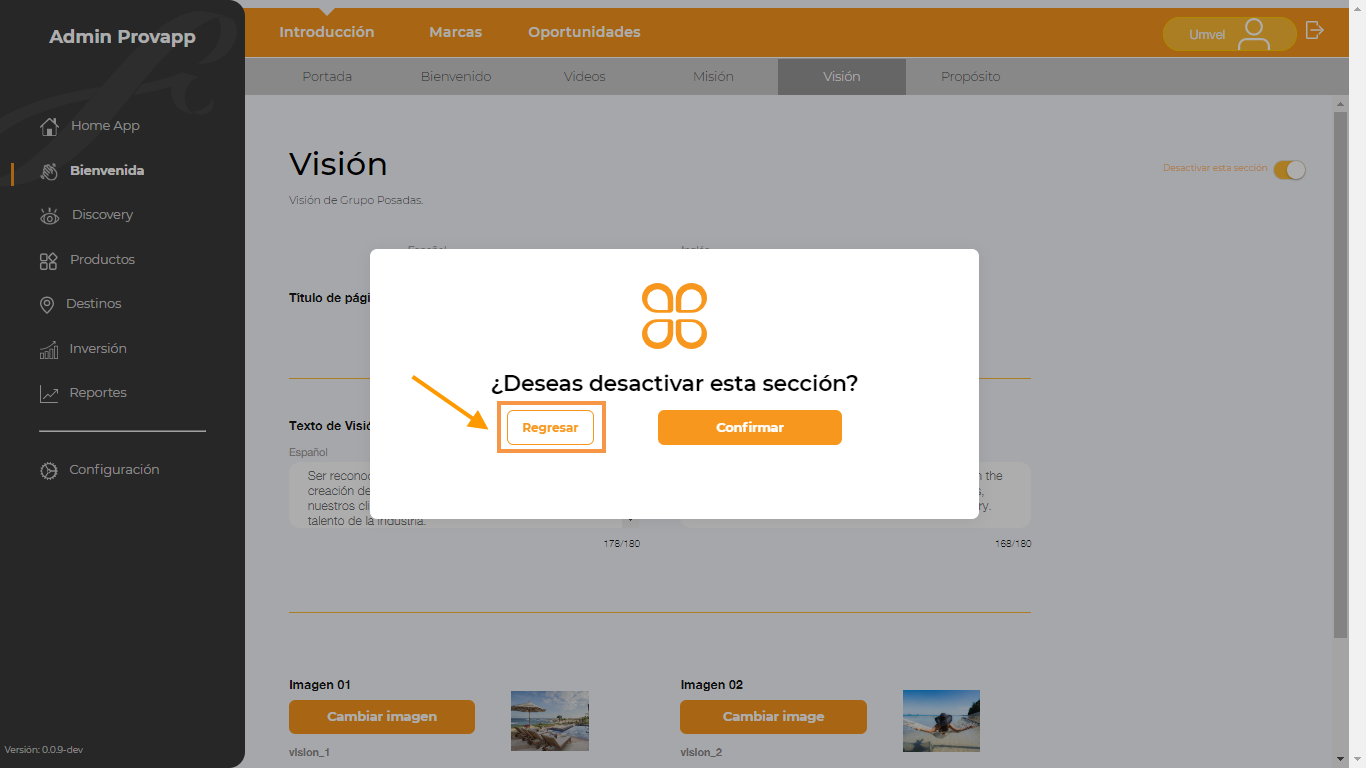Open Inversión label in sidebar

98,349
